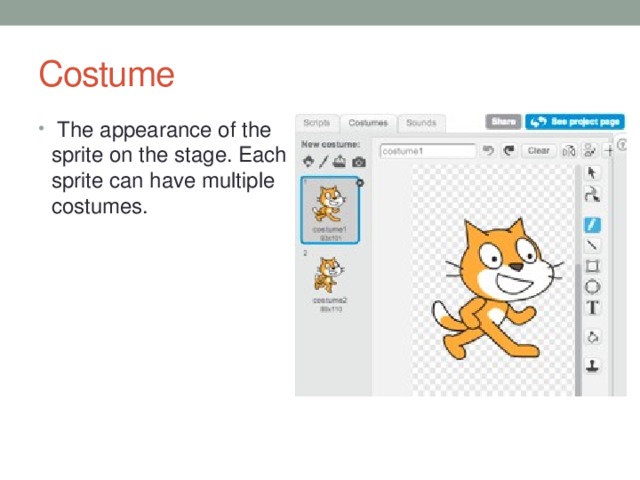The height and width of the screenshot is (480, 640).
Task: Click the costume1 name input field
Action: pos(428,151)
